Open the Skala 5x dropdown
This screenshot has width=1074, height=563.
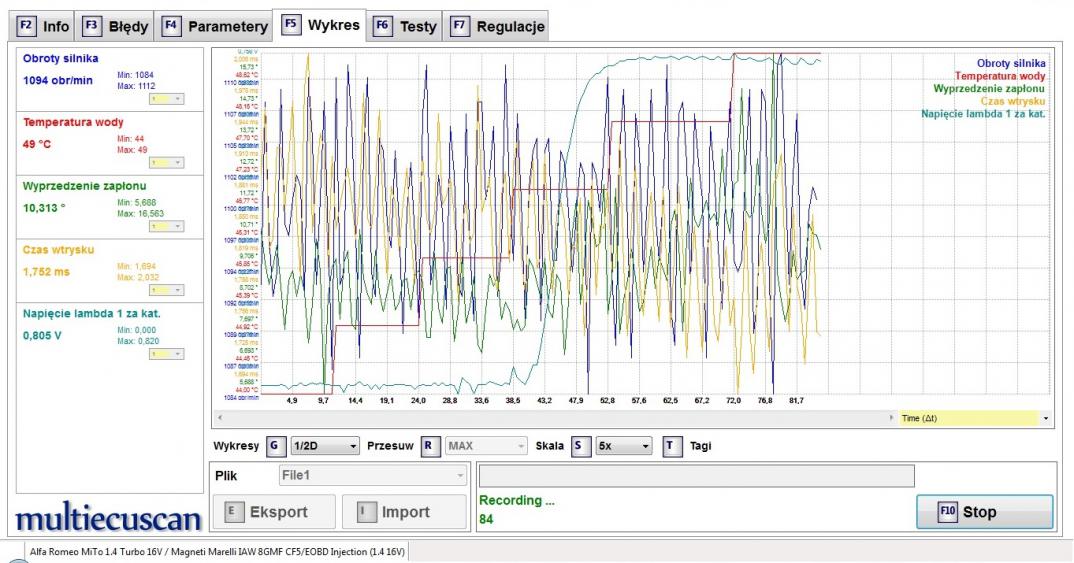624,446
